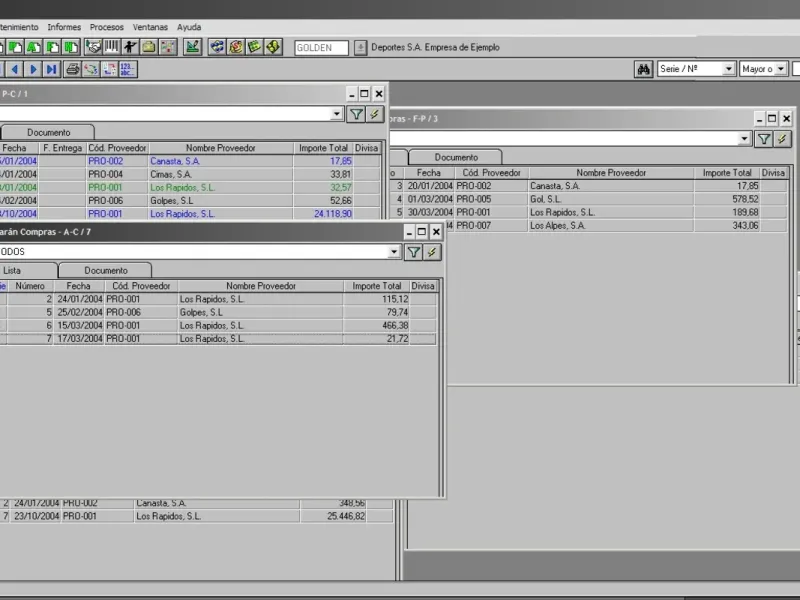
Task: Click the printer icon in toolbar
Action: click(72, 69)
